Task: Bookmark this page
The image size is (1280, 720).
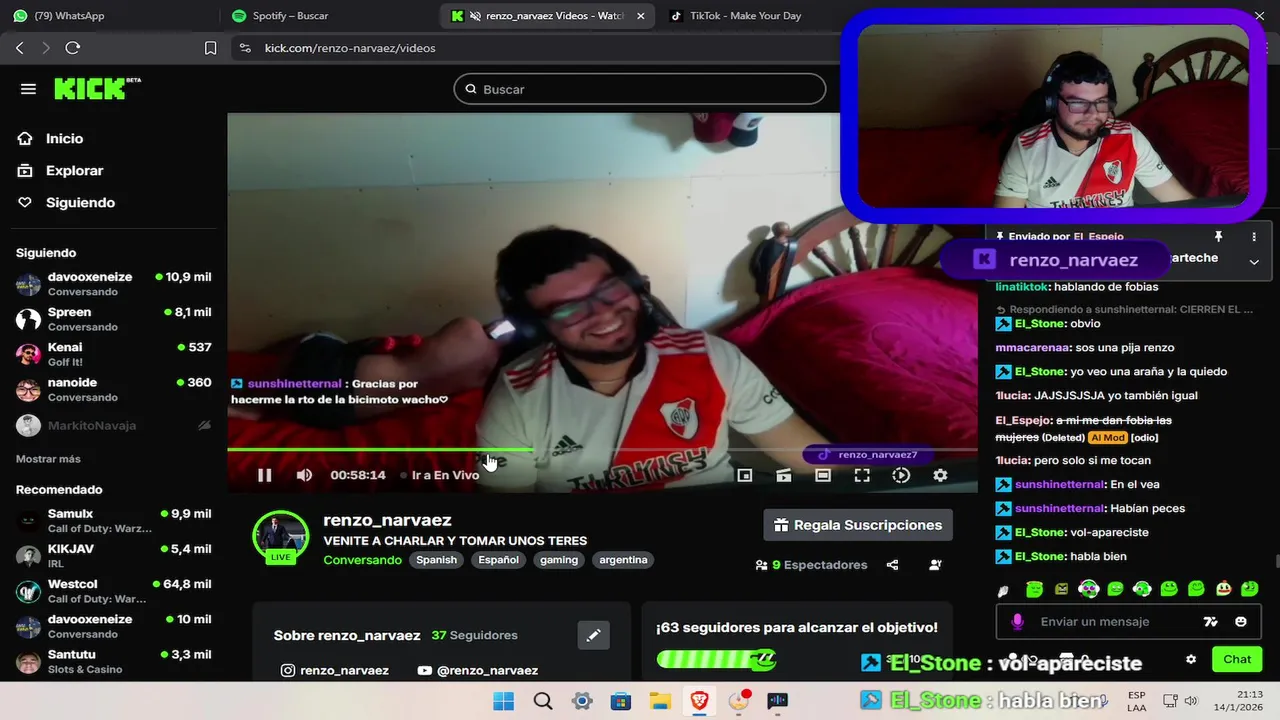Action: click(210, 48)
